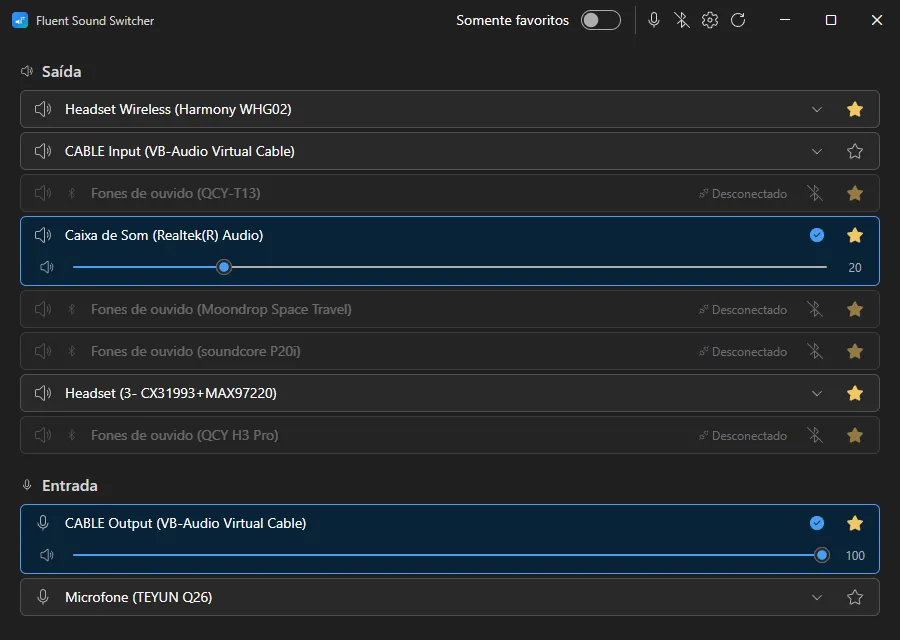
Task: Click the check mark on Caixa de Som
Action: click(x=817, y=235)
